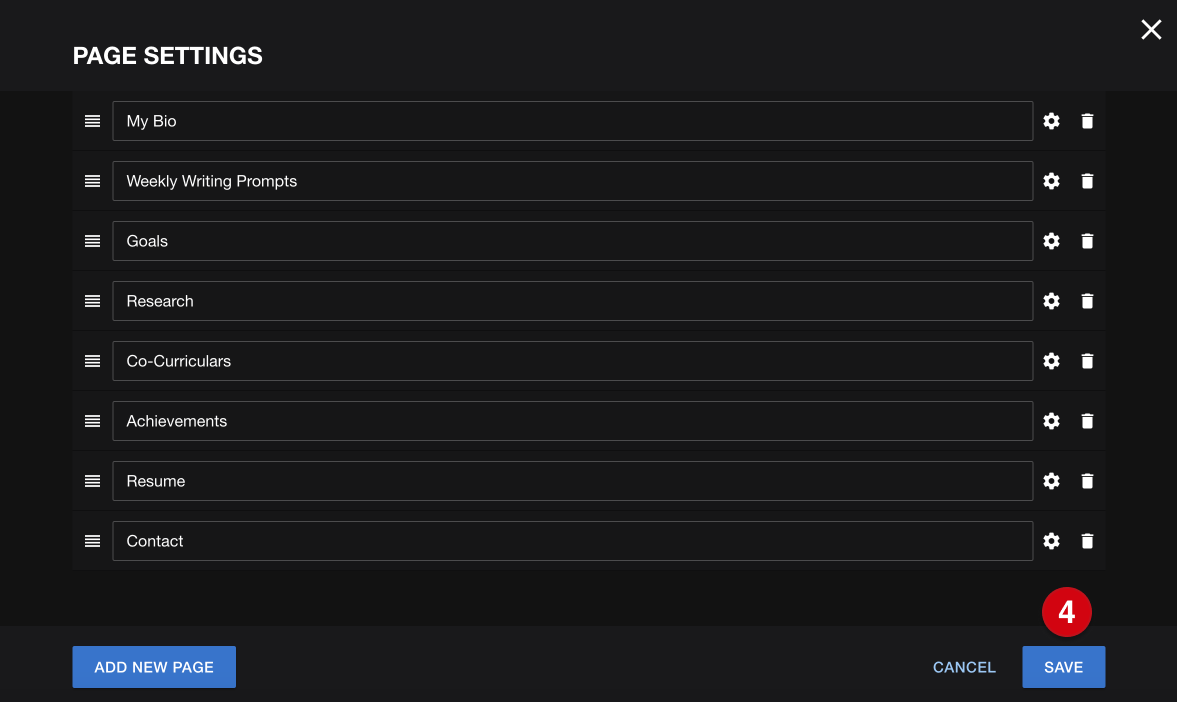Focus the Research page name field
This screenshot has height=702, width=1177.
coord(572,301)
